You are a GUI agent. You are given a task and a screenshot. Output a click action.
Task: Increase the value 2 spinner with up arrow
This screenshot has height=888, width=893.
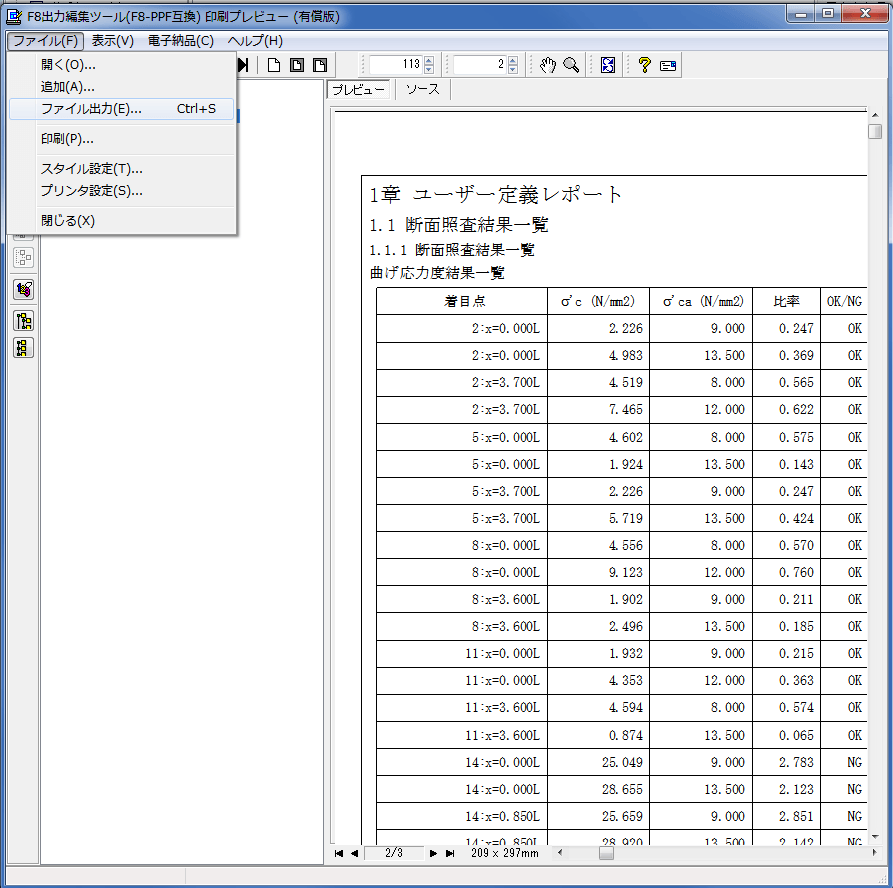tap(513, 60)
